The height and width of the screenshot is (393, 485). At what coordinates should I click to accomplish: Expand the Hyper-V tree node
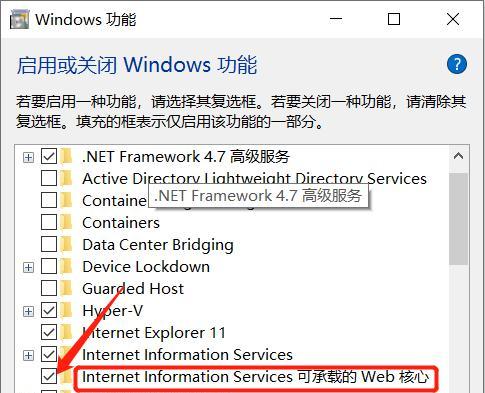pyautogui.click(x=28, y=311)
